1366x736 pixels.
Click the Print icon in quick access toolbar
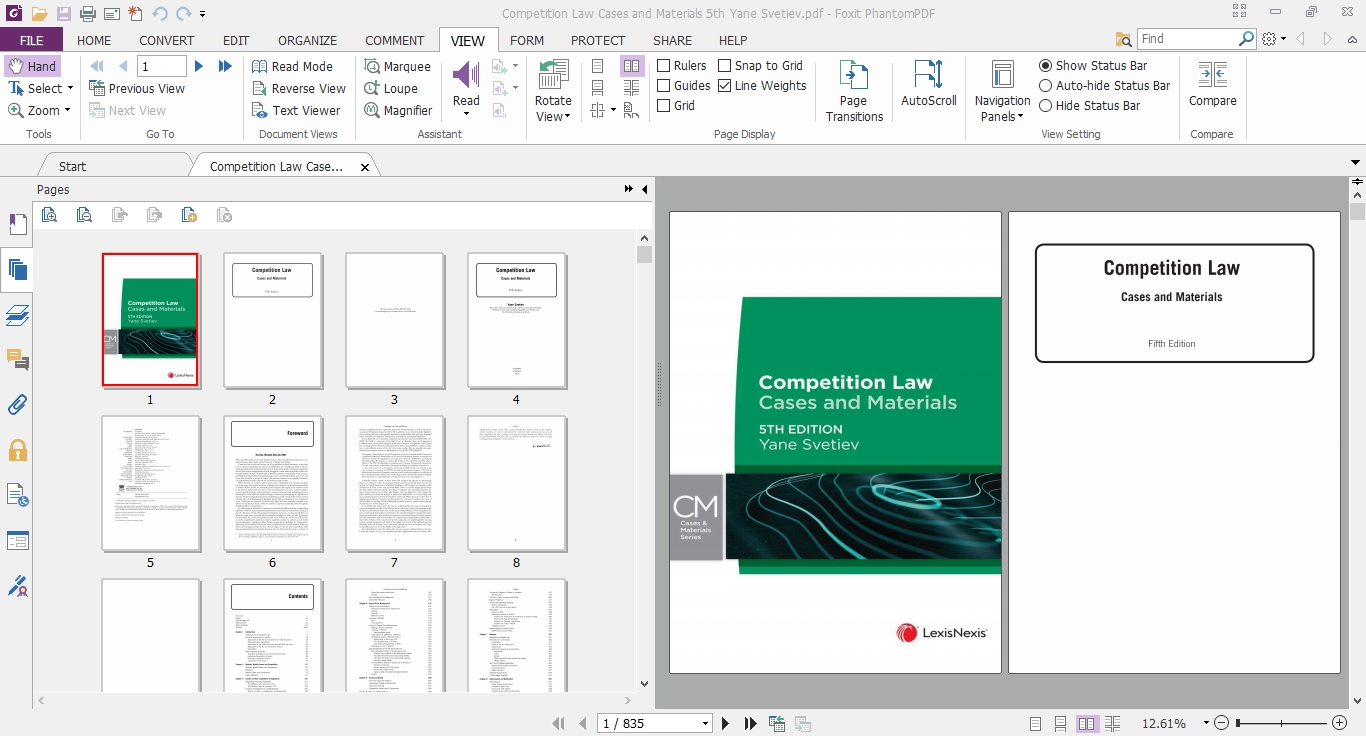(87, 14)
